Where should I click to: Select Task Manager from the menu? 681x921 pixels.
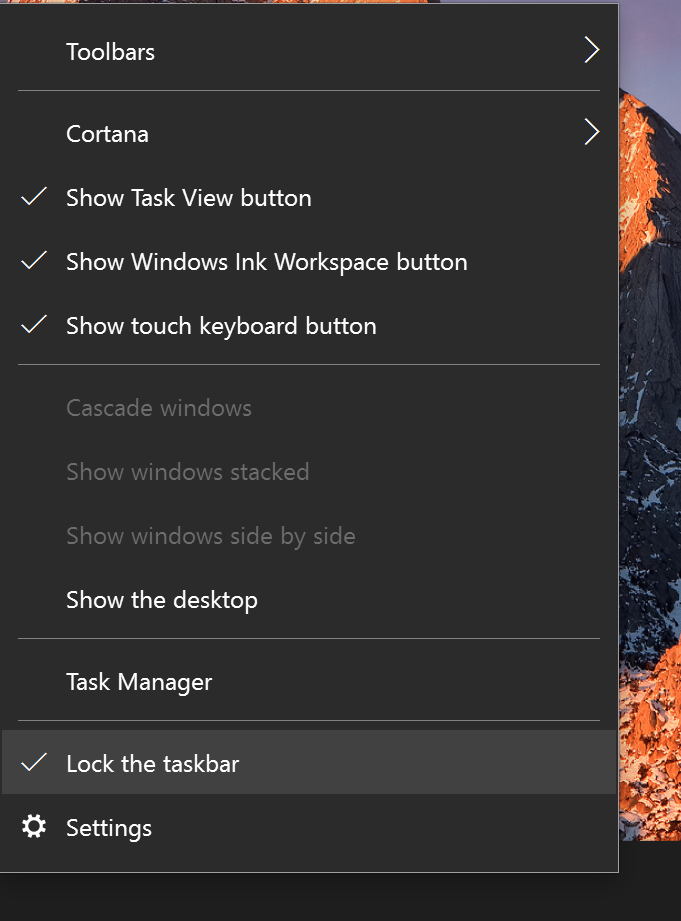(138, 681)
